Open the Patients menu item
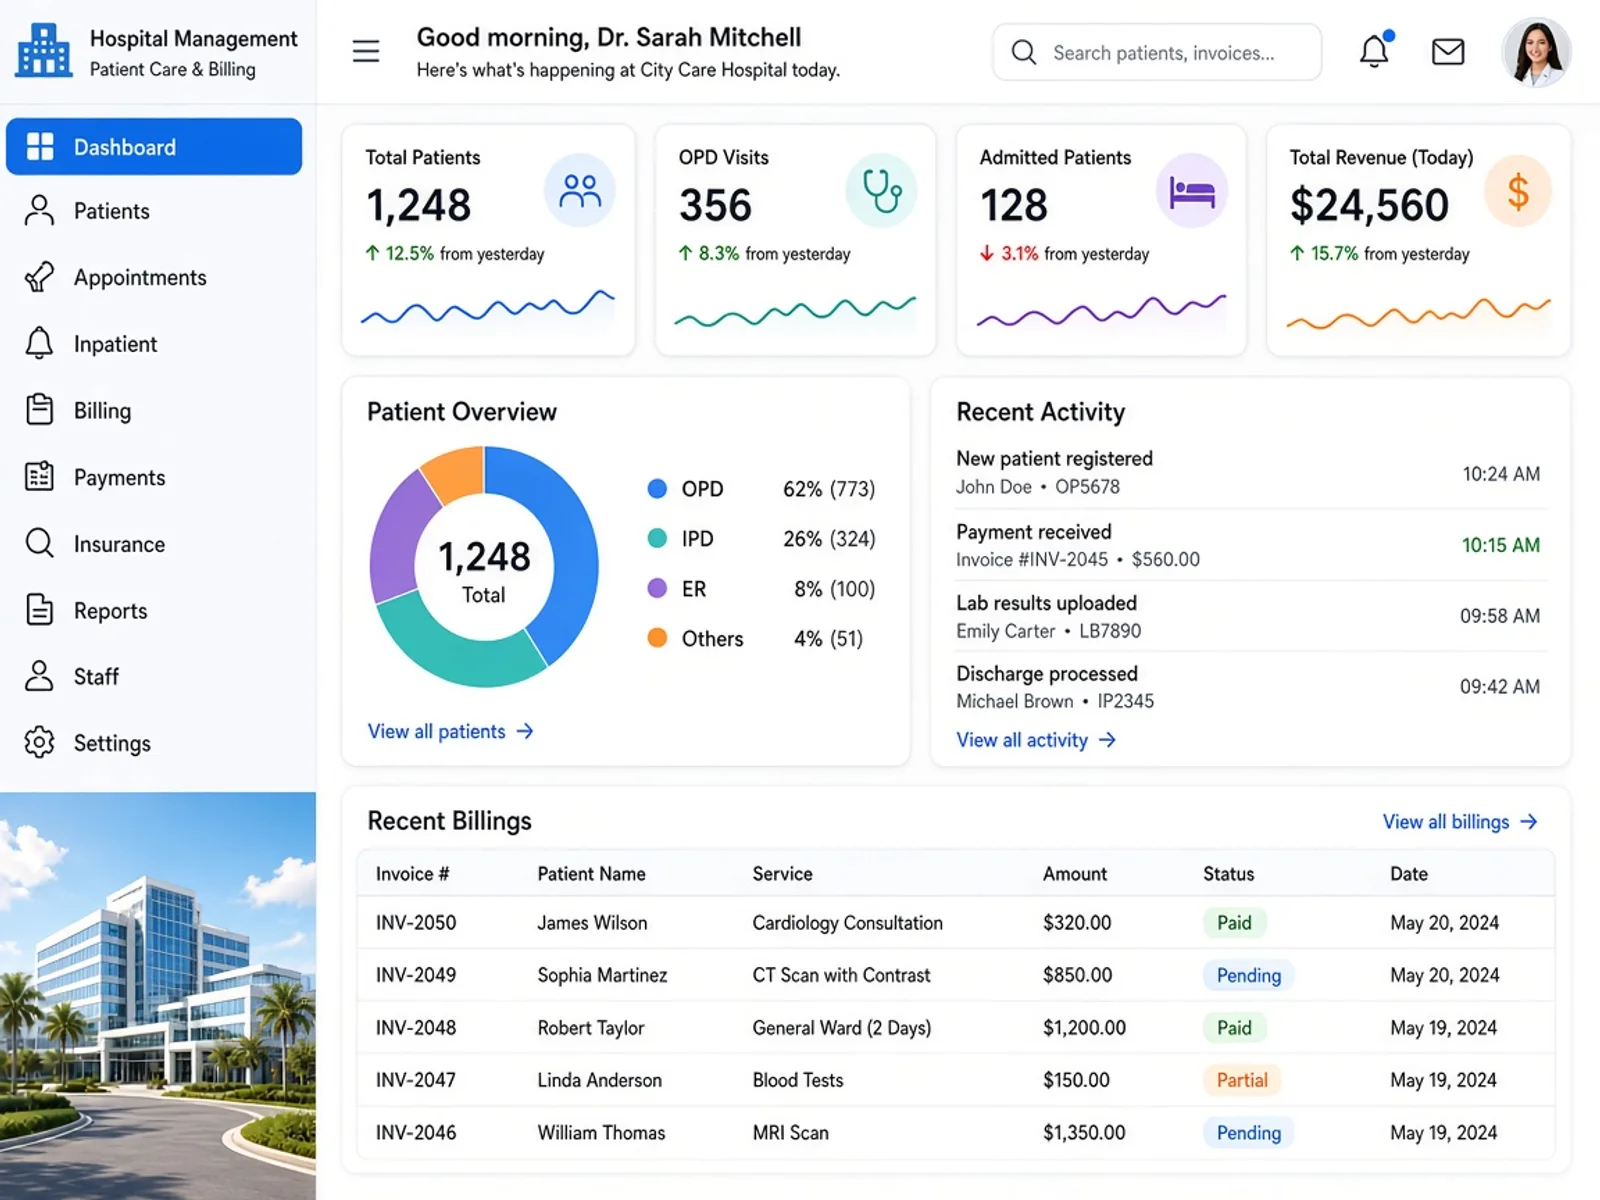 point(154,211)
